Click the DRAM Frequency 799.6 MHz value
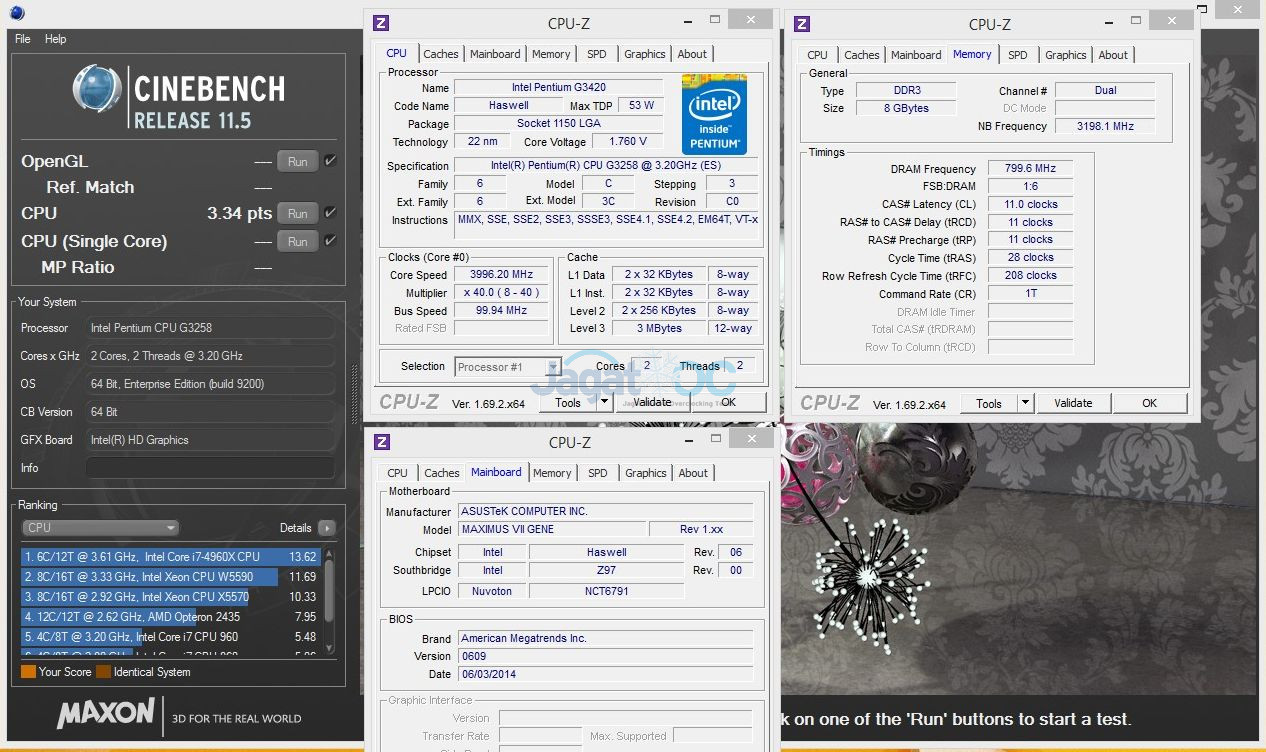The height and width of the screenshot is (752, 1266). point(1030,168)
